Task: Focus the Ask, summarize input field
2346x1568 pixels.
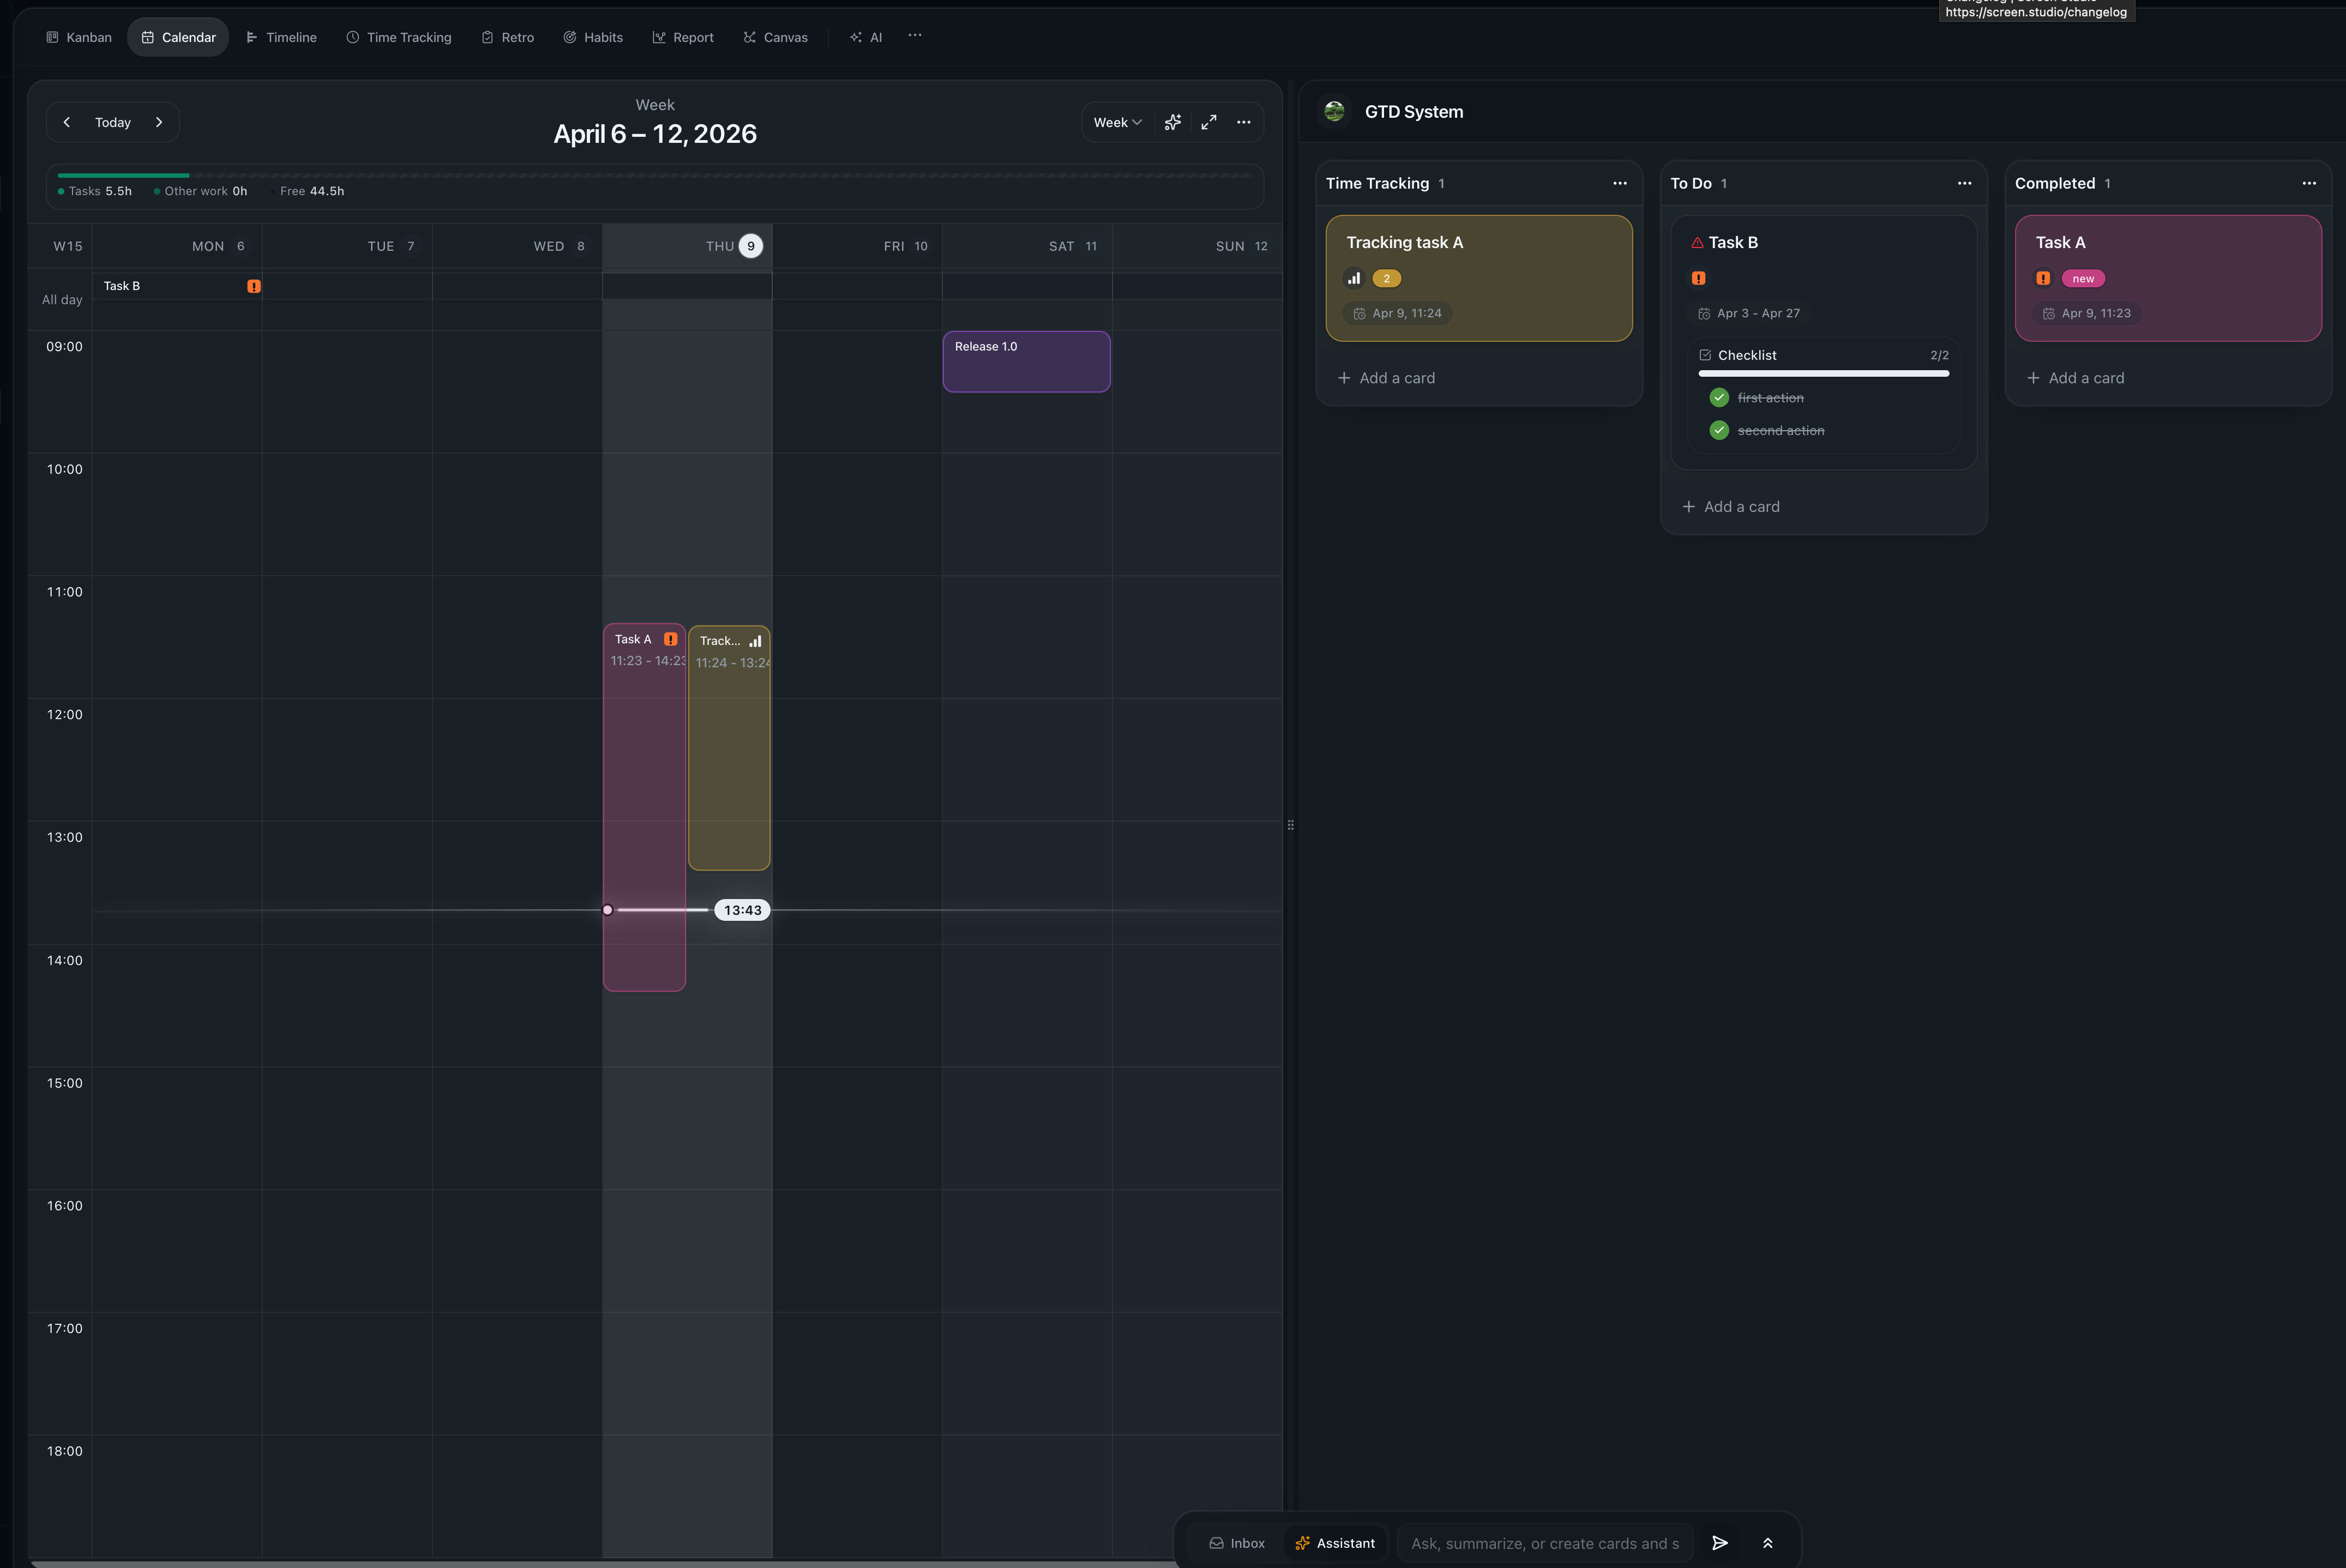Action: point(1545,1543)
